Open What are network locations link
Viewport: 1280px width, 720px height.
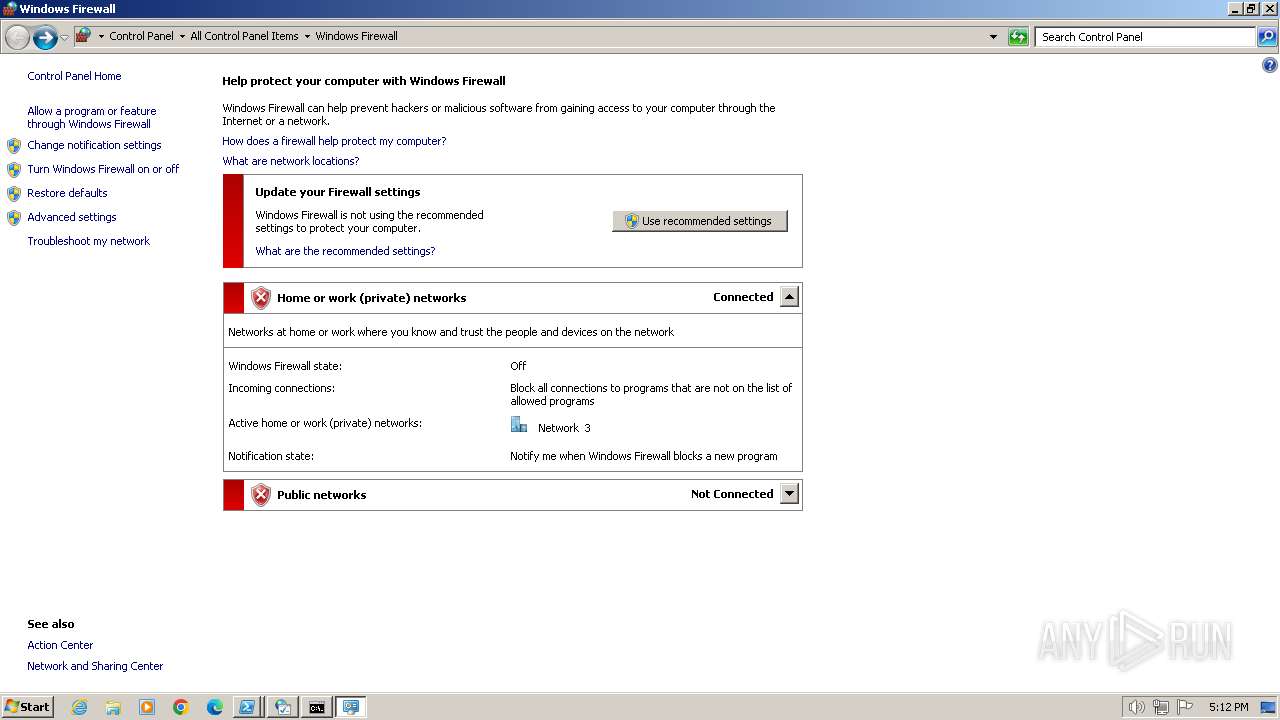290,161
